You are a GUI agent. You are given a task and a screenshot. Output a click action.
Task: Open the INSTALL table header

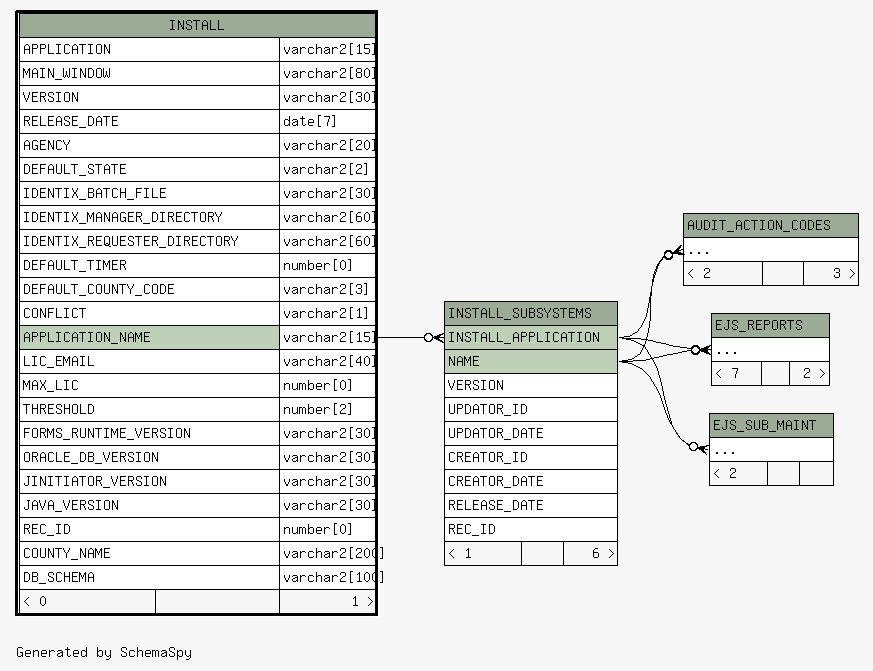[196, 25]
